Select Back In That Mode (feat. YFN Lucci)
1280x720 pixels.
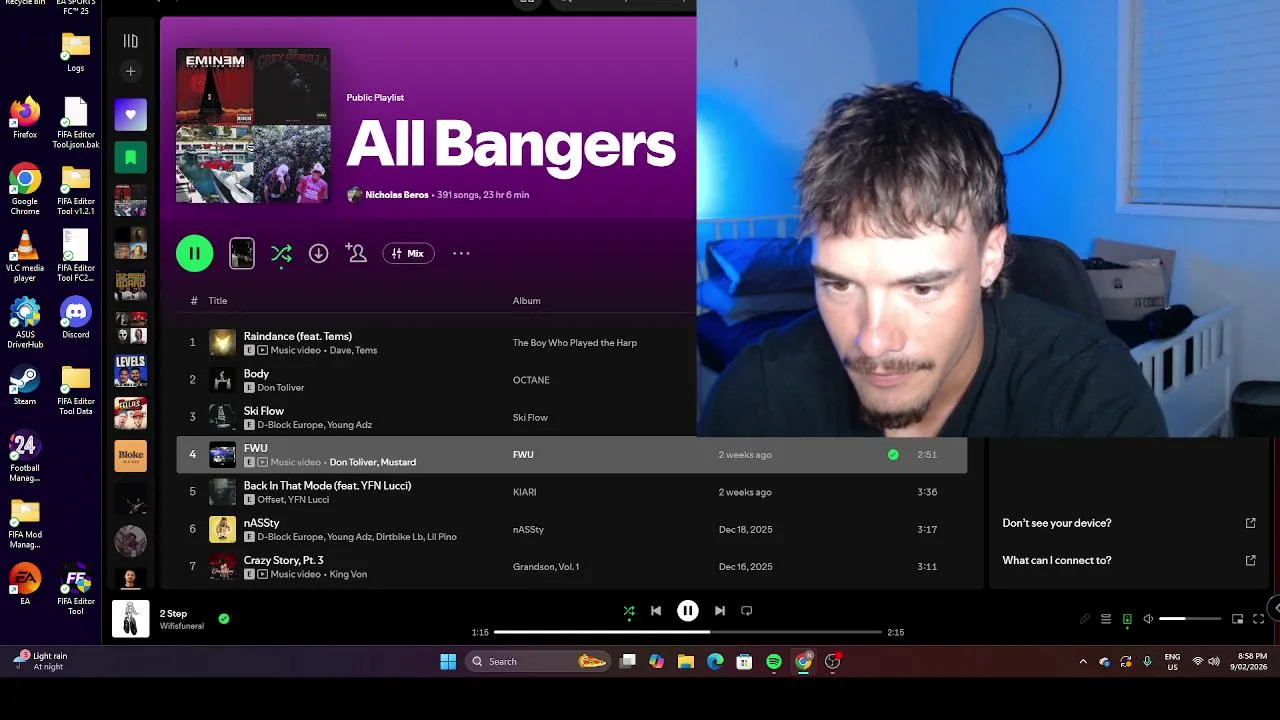coord(328,486)
